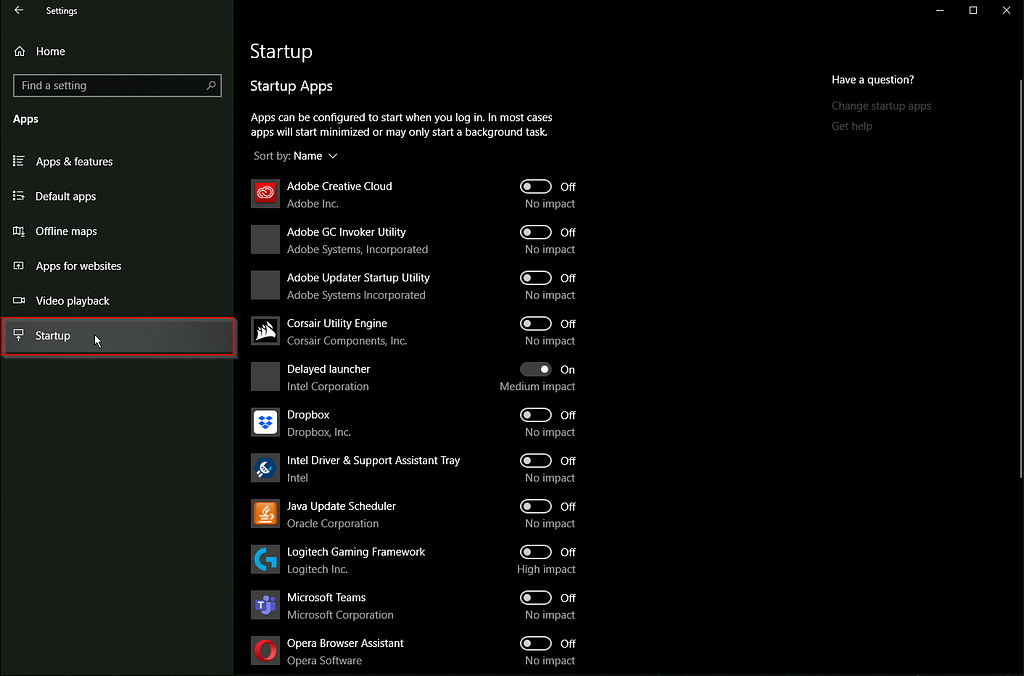The height and width of the screenshot is (676, 1024).
Task: Click the 'Adobe Inc.' publisher text
Action: point(313,204)
